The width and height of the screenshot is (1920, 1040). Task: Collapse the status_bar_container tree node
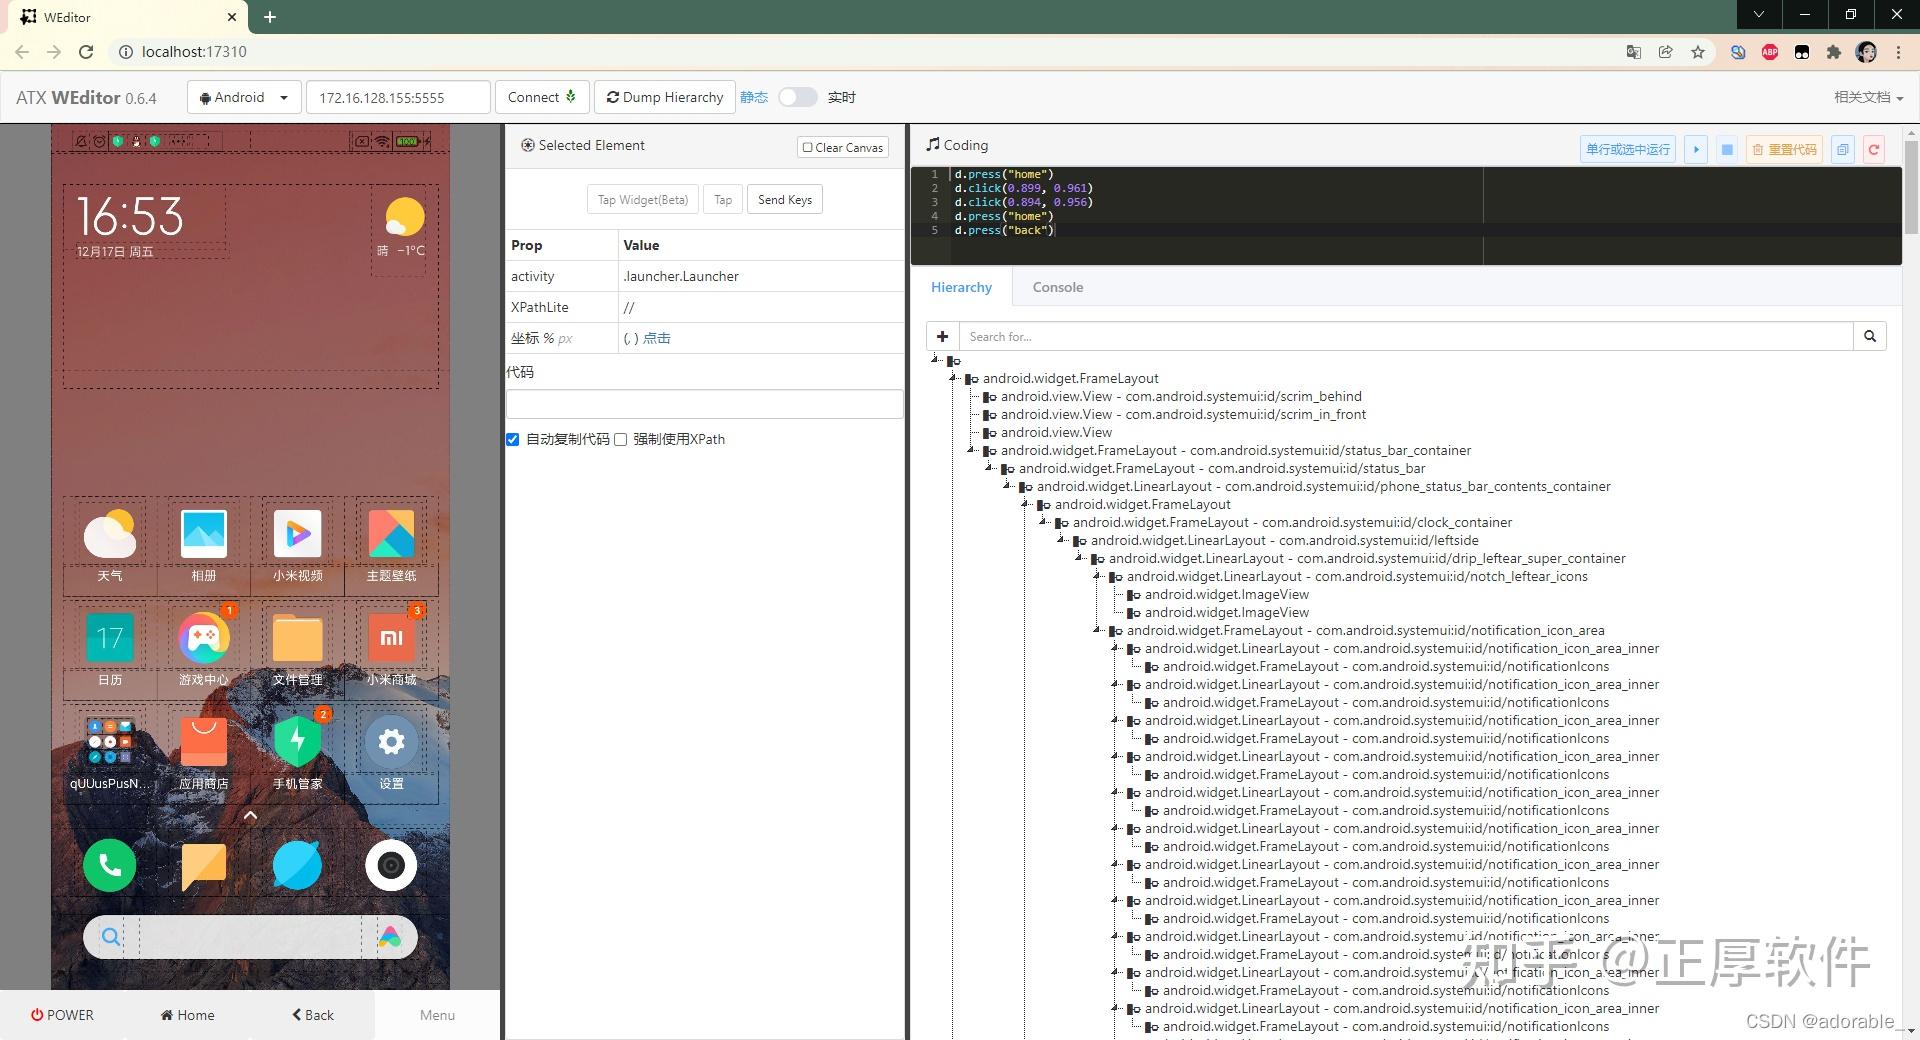coord(971,450)
